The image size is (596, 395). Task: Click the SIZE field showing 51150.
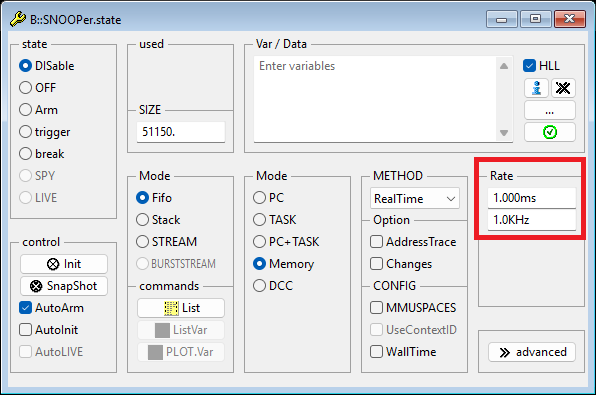[x=181, y=132]
